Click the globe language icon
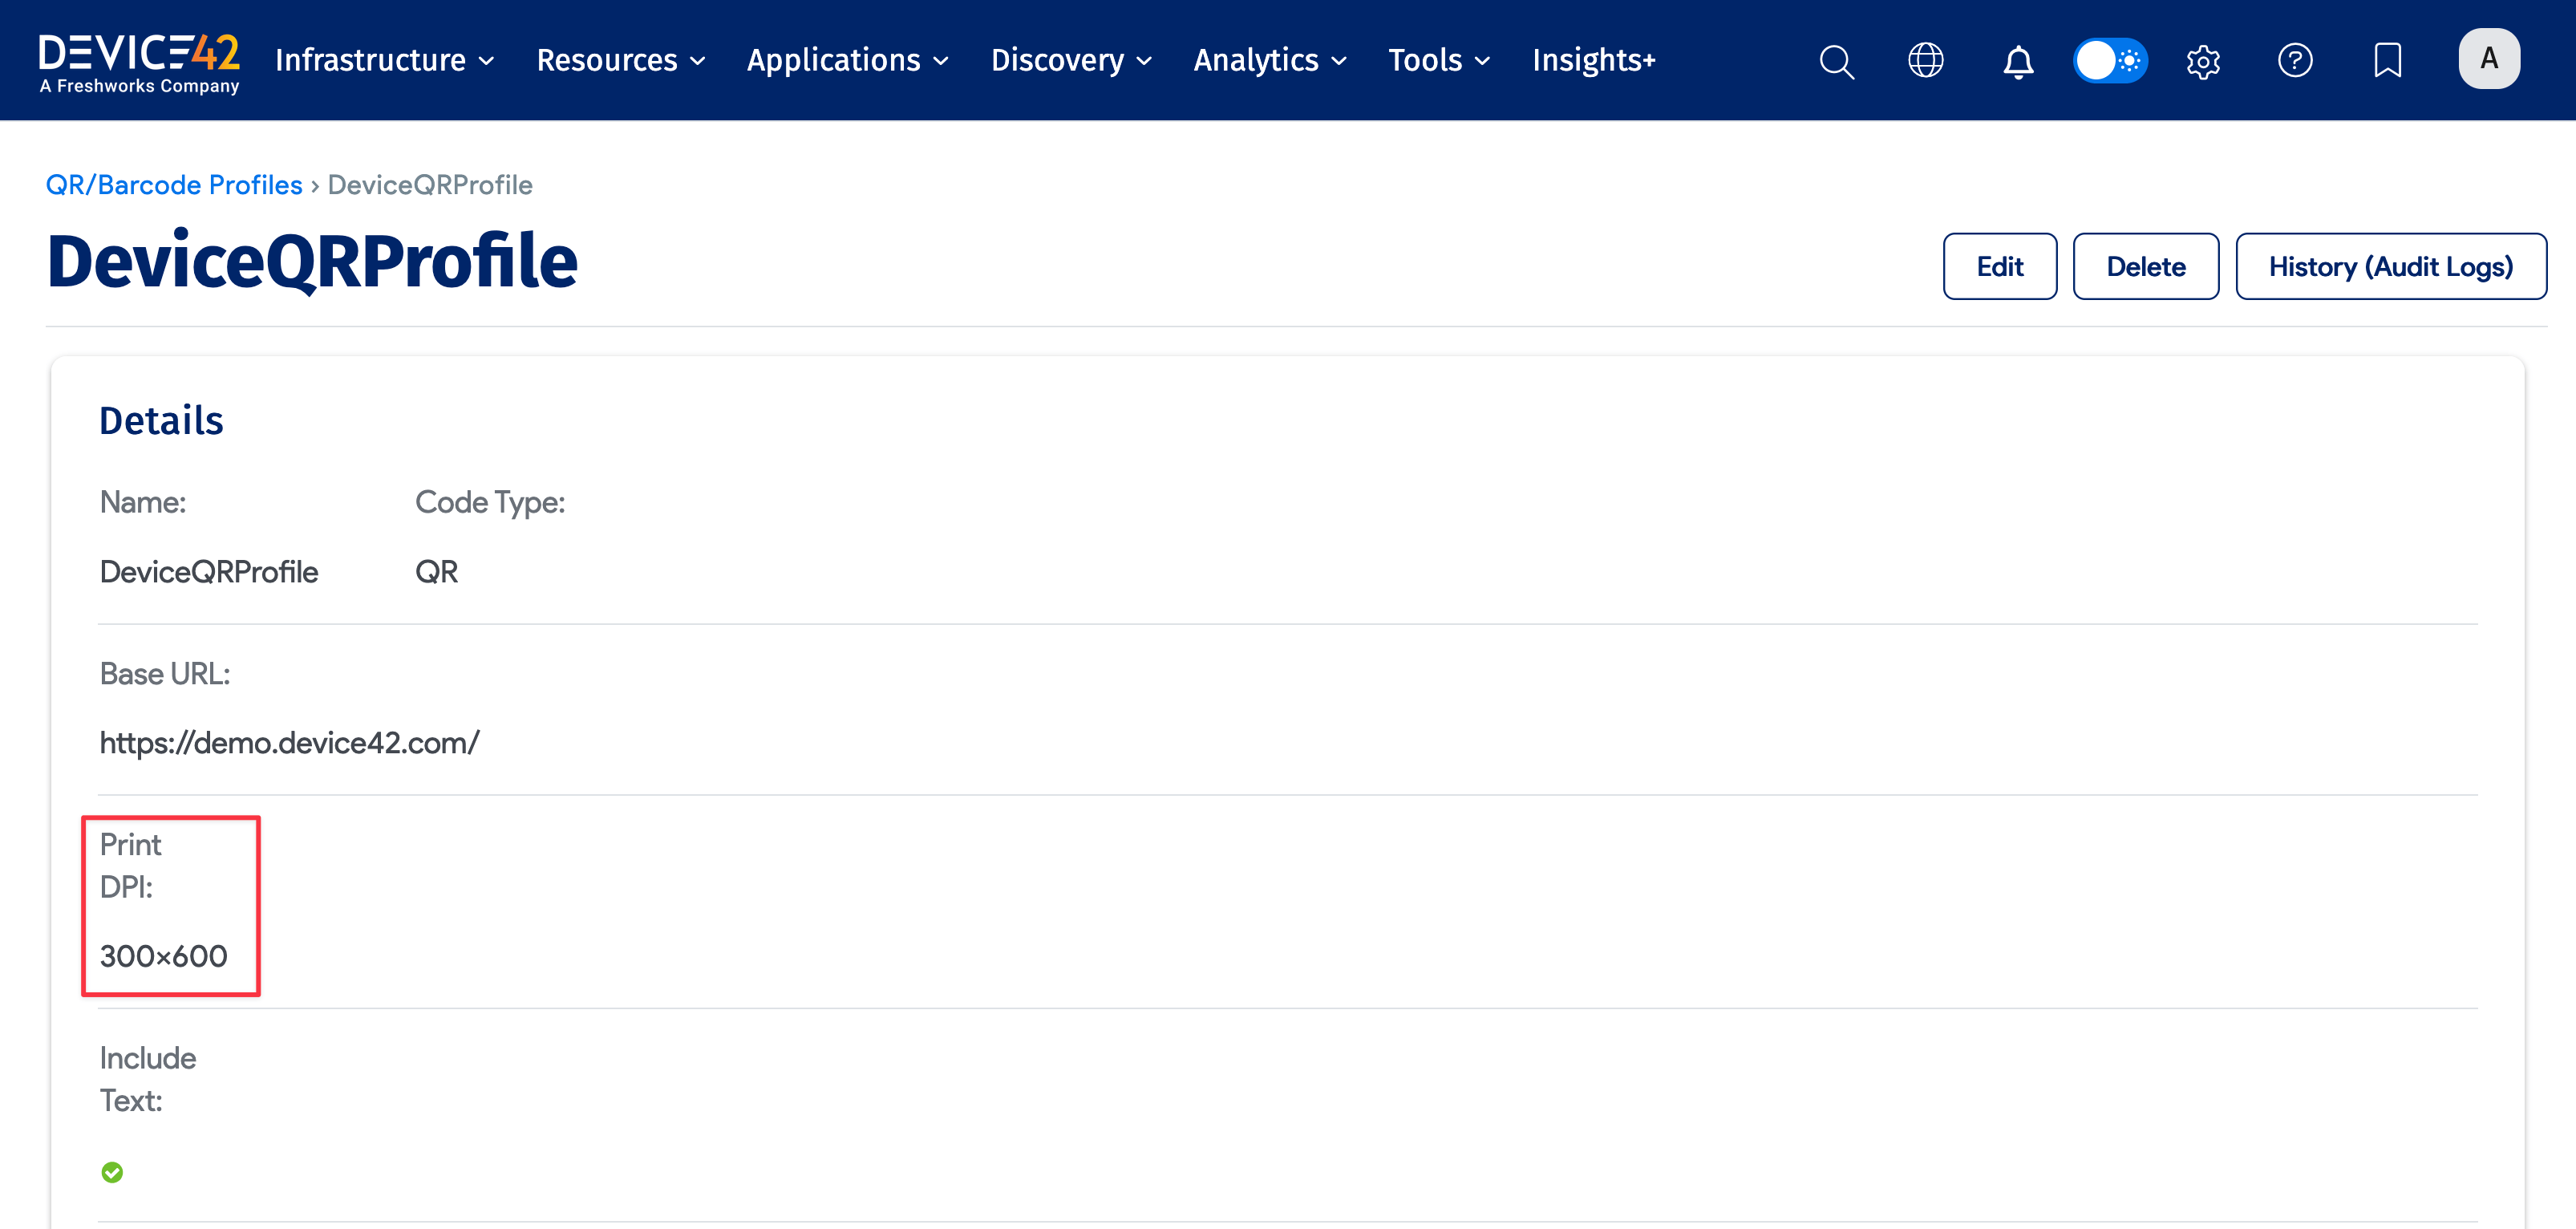Image resolution: width=2576 pixels, height=1229 pixels. 1925,61
